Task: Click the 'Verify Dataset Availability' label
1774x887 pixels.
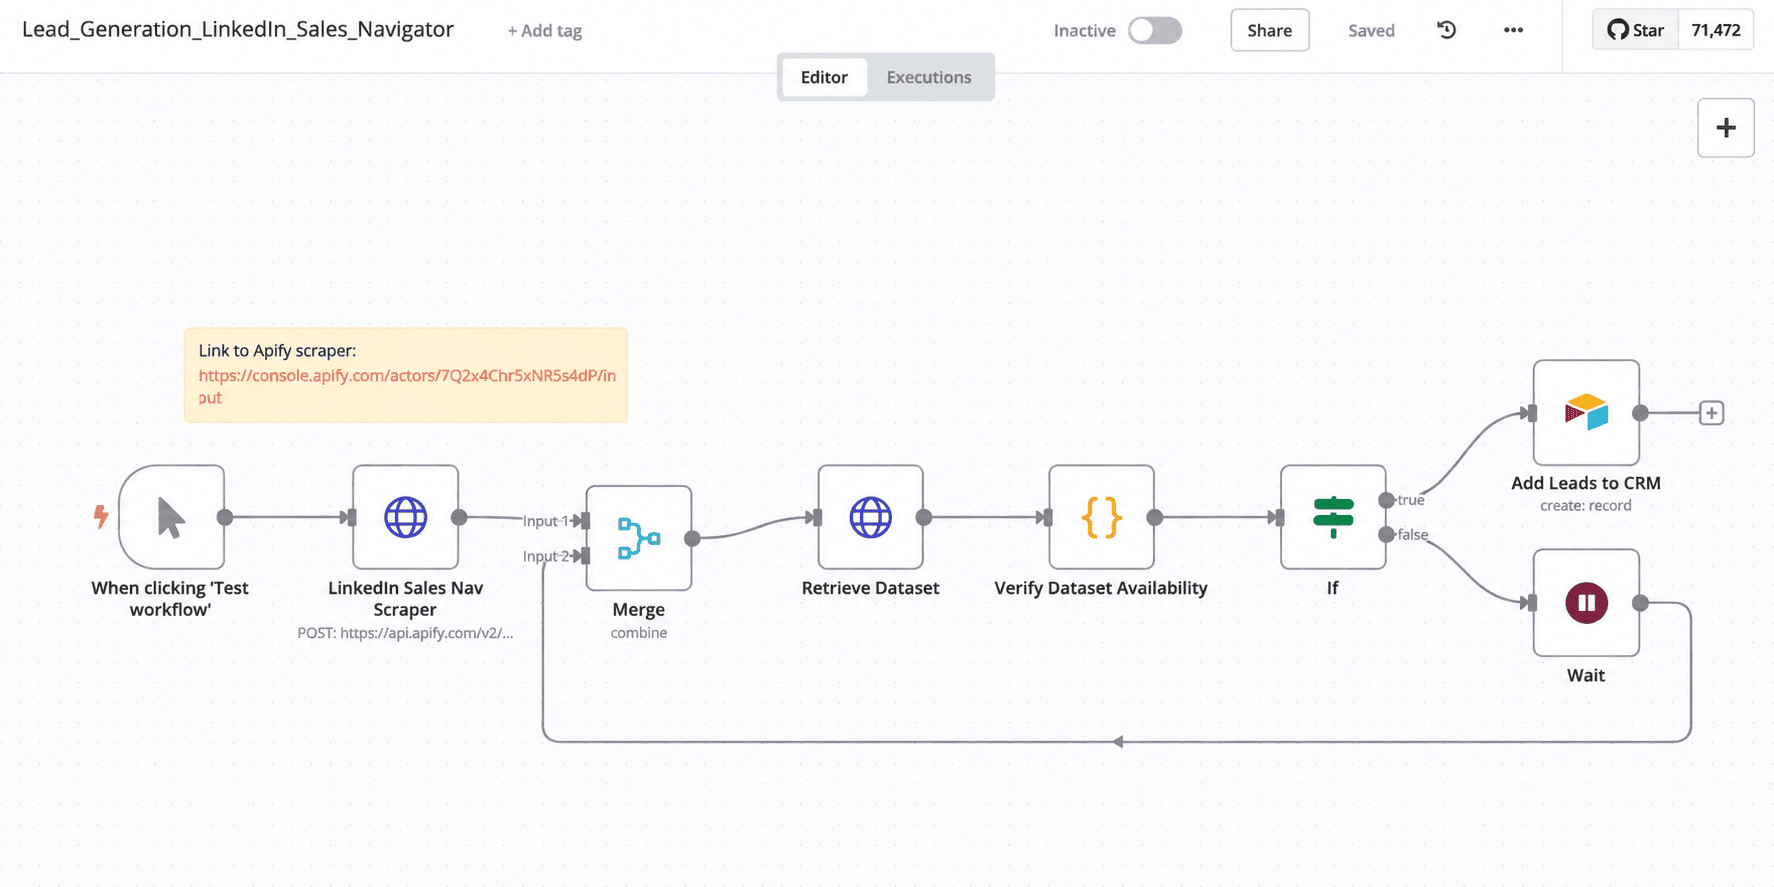Action: coord(1101,588)
